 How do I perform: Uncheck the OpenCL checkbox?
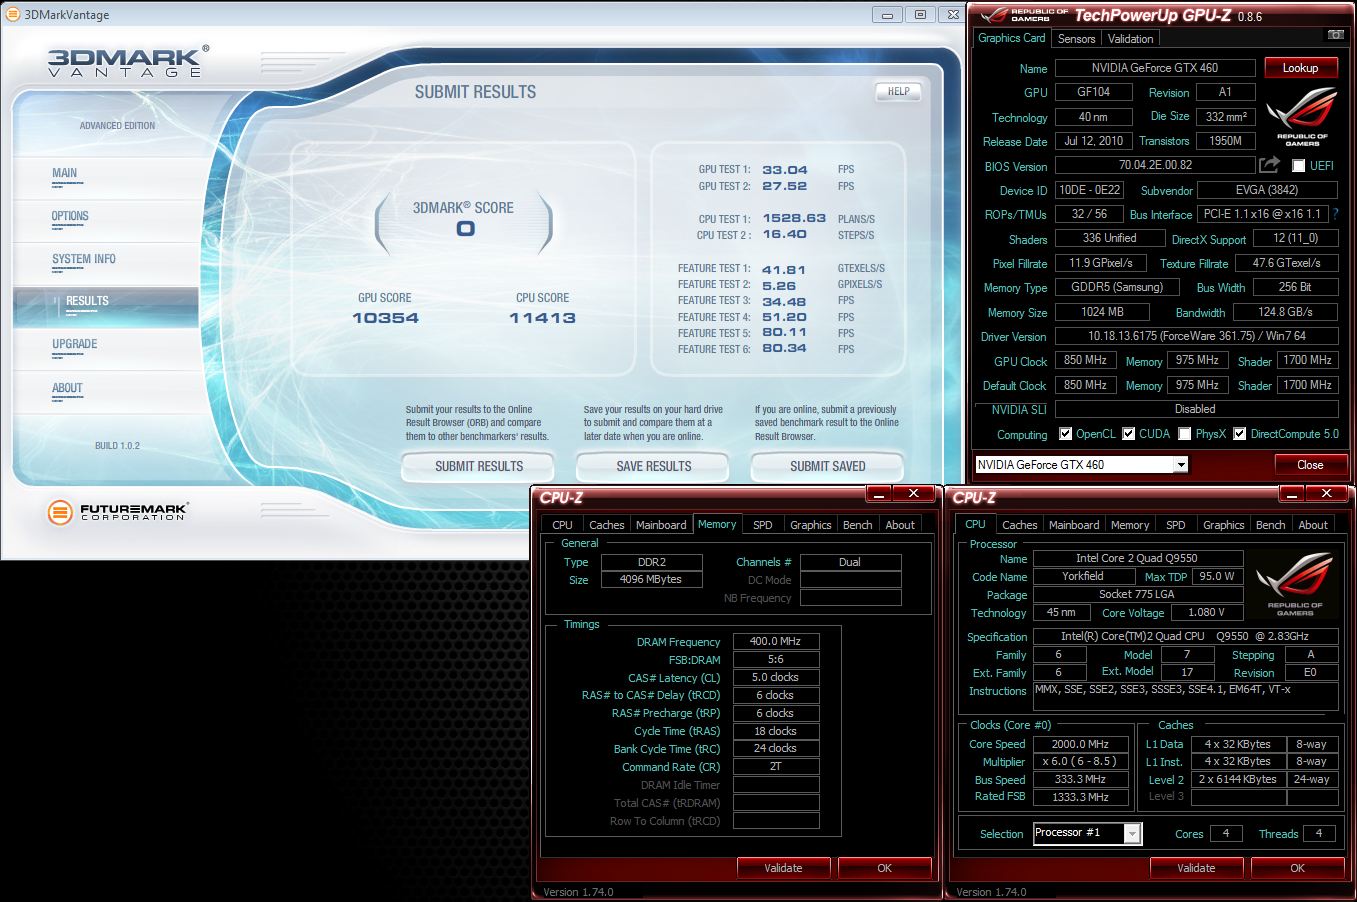pyautogui.click(x=1065, y=434)
